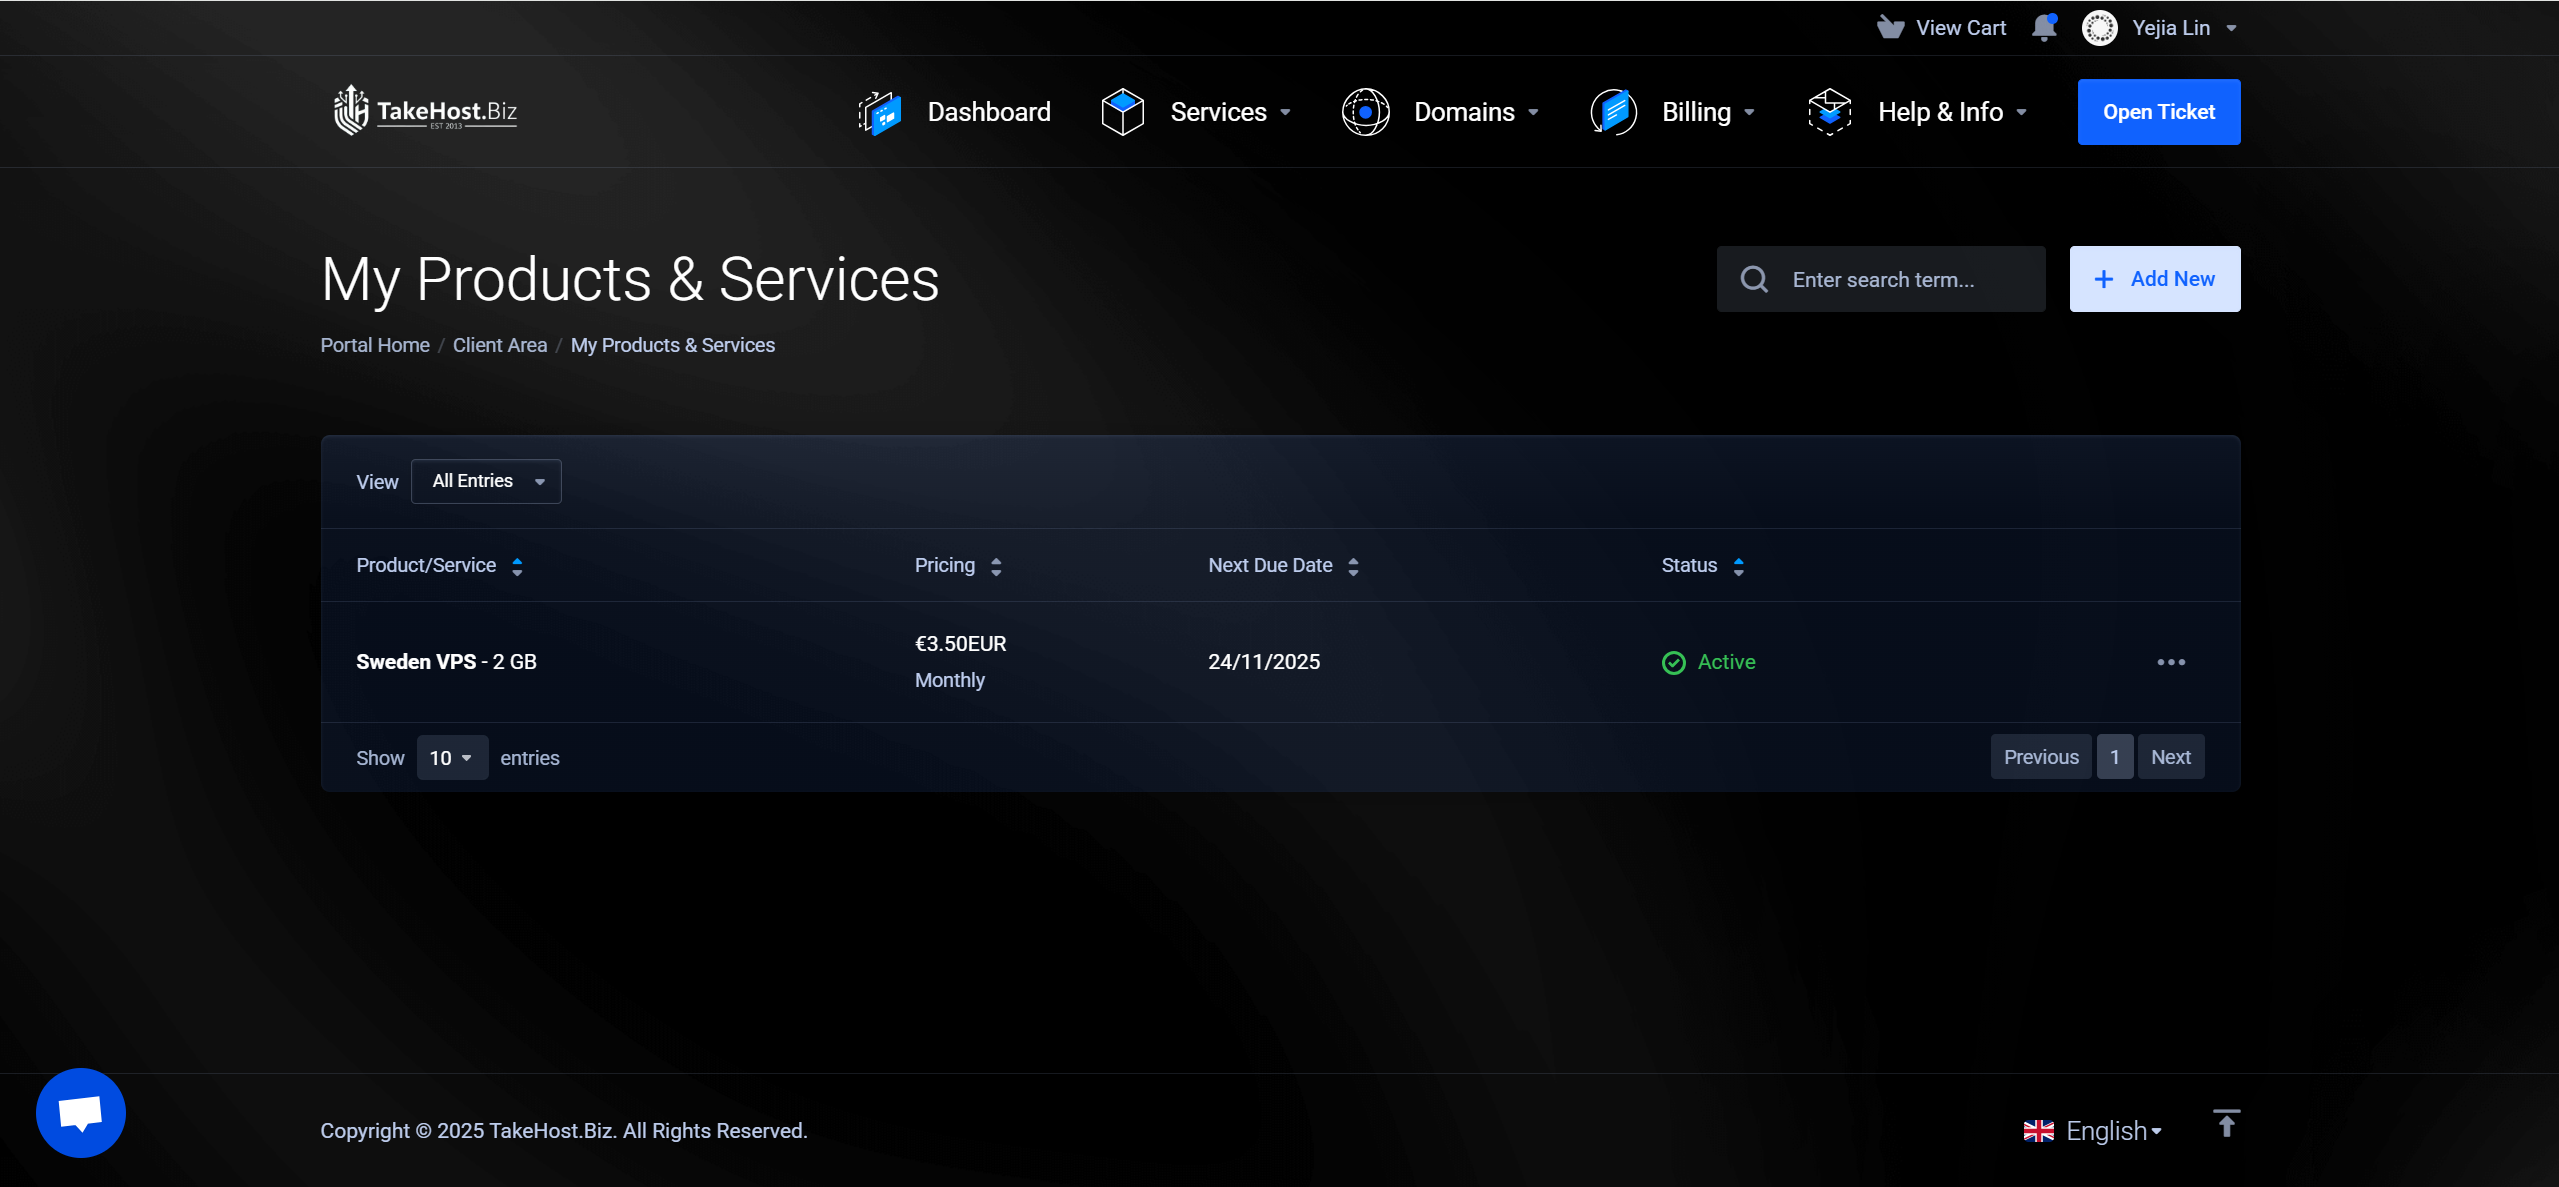The height and width of the screenshot is (1187, 2559).
Task: Focus the search term input field
Action: [1881, 279]
